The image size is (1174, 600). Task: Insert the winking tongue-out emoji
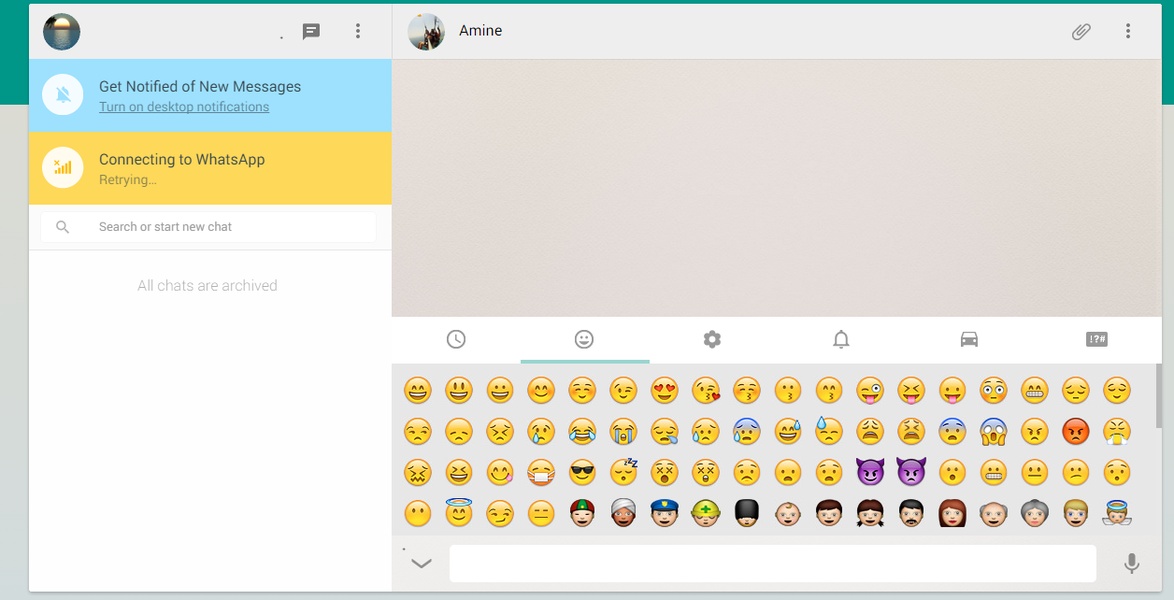coord(870,390)
